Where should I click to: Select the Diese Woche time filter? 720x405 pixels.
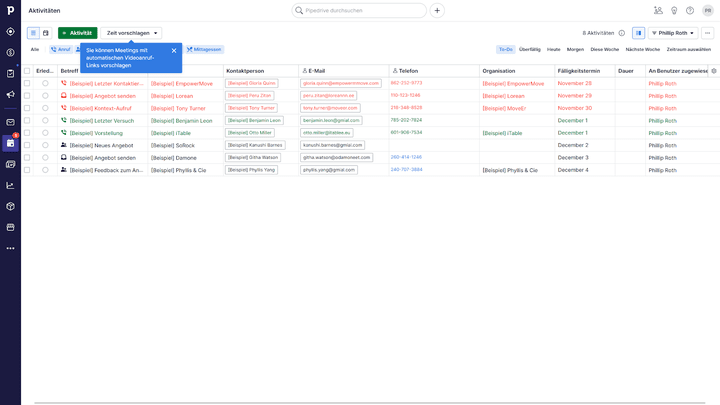point(604,49)
